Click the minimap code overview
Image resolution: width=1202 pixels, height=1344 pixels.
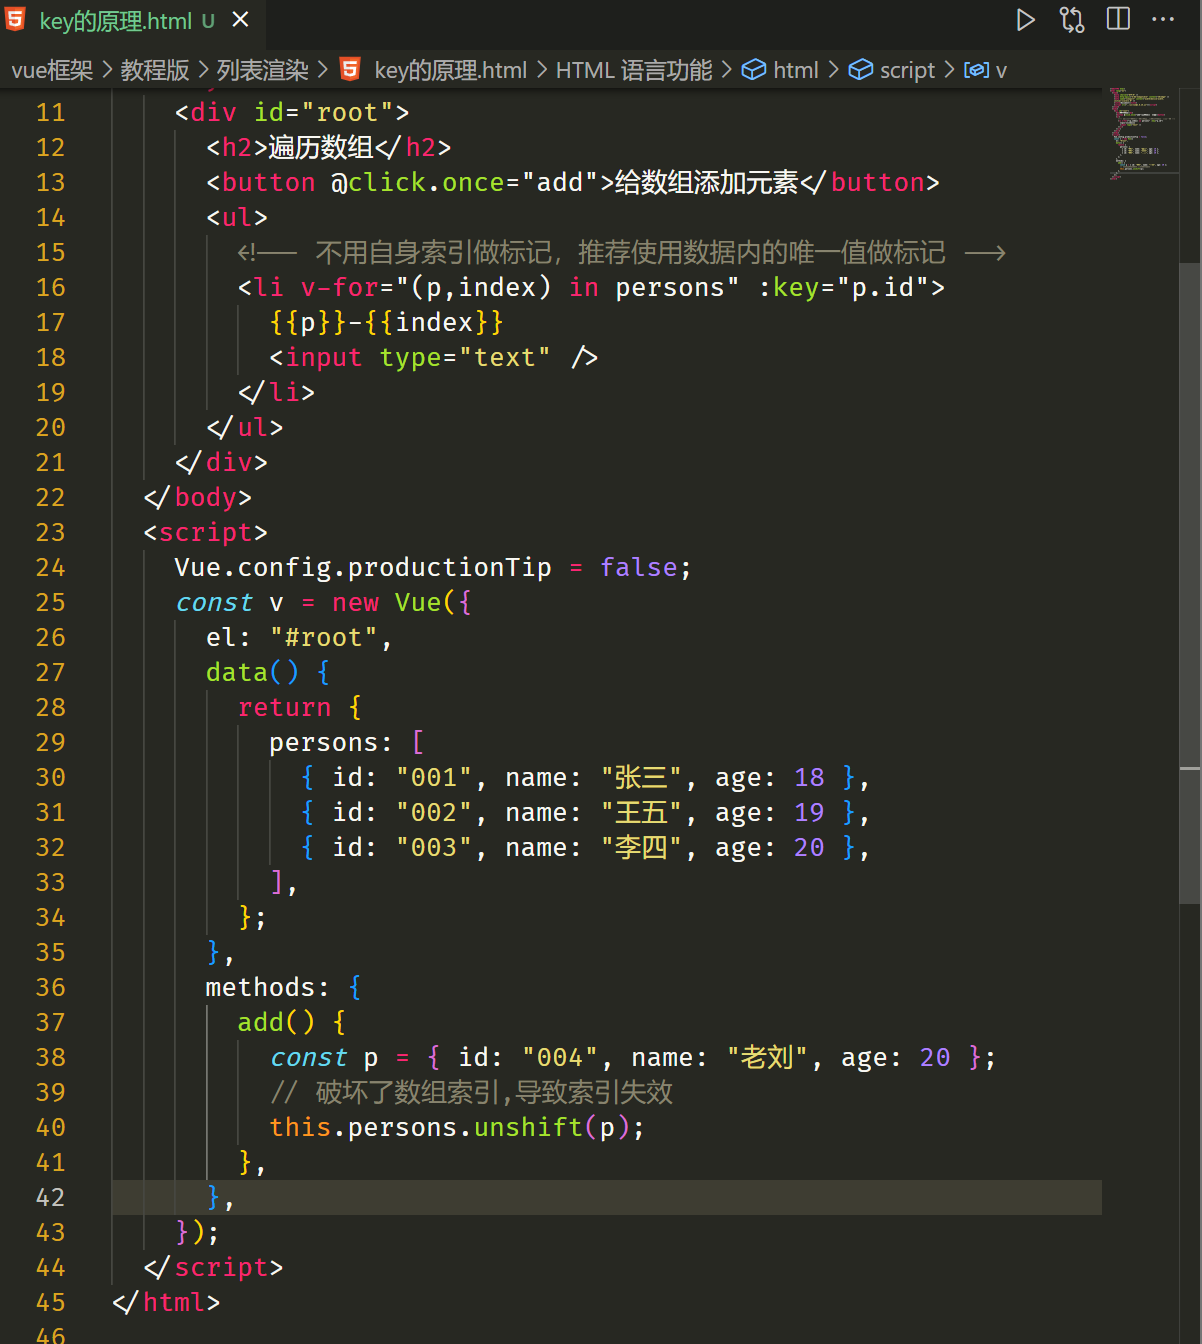[x=1140, y=135]
